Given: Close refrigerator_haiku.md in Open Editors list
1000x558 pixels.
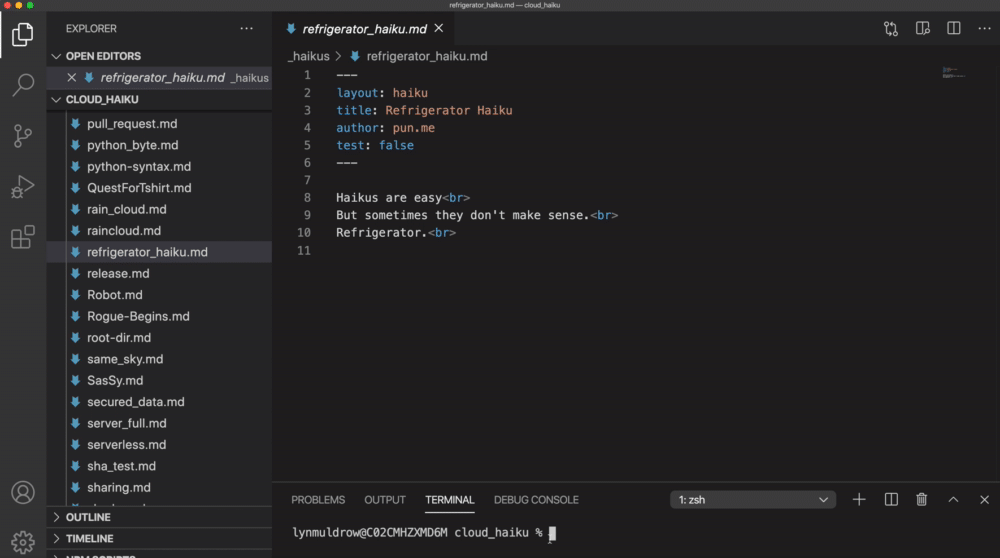Looking at the screenshot, I should click(x=71, y=78).
